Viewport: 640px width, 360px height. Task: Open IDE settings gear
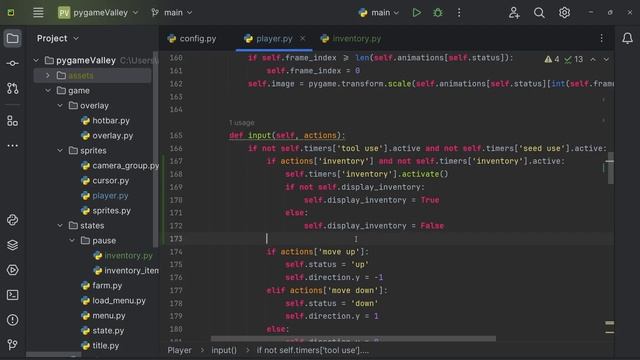(x=564, y=13)
